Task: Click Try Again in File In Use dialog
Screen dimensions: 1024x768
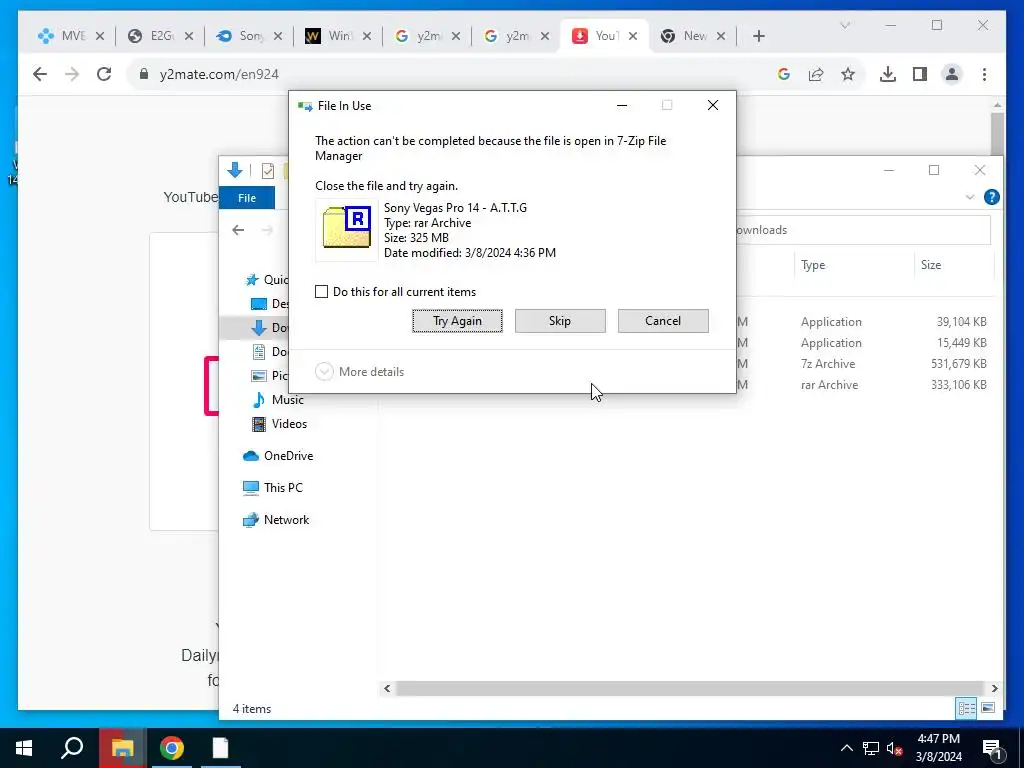Action: tap(457, 321)
